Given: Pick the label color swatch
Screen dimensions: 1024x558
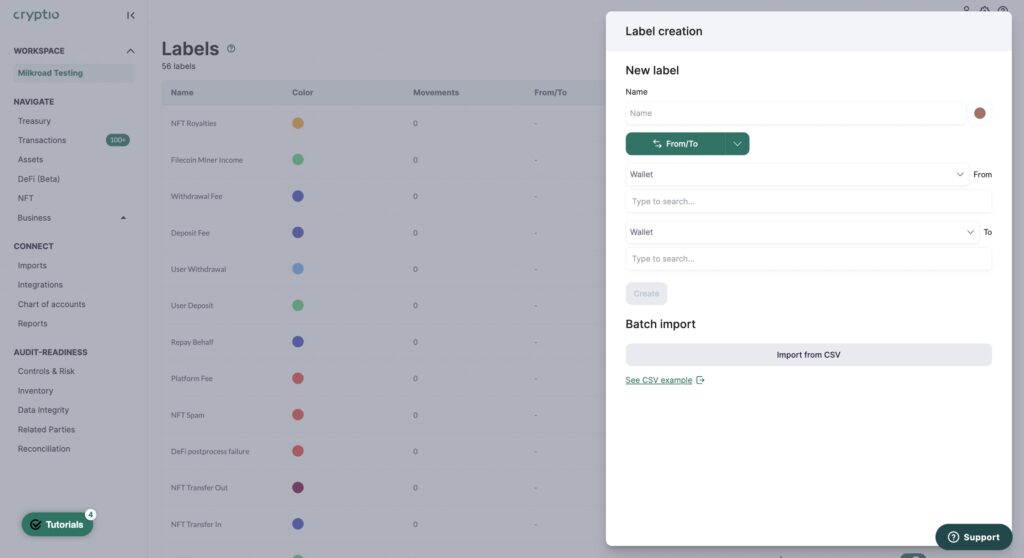Looking at the screenshot, I should click(x=980, y=113).
